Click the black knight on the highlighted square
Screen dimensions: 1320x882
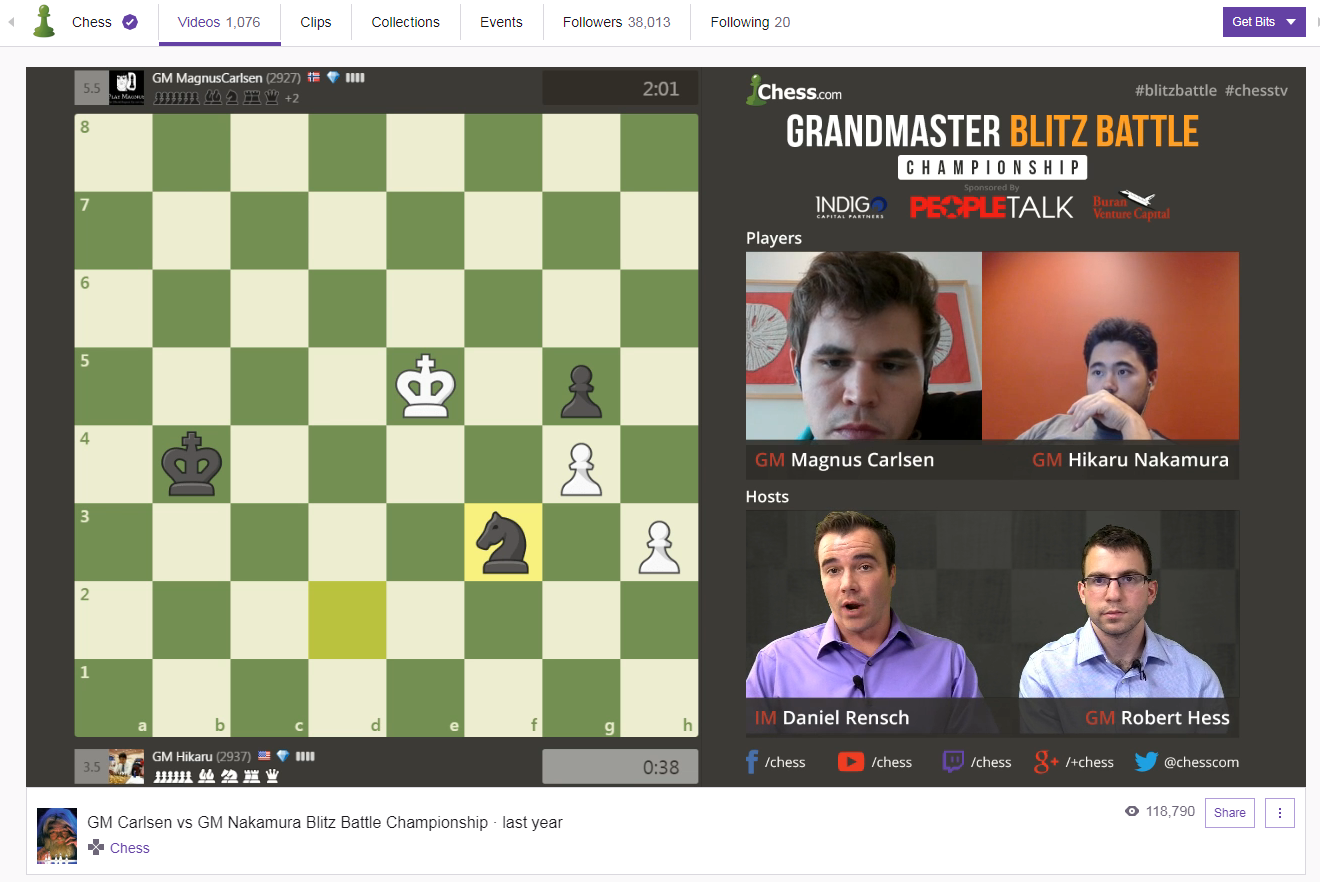(503, 542)
